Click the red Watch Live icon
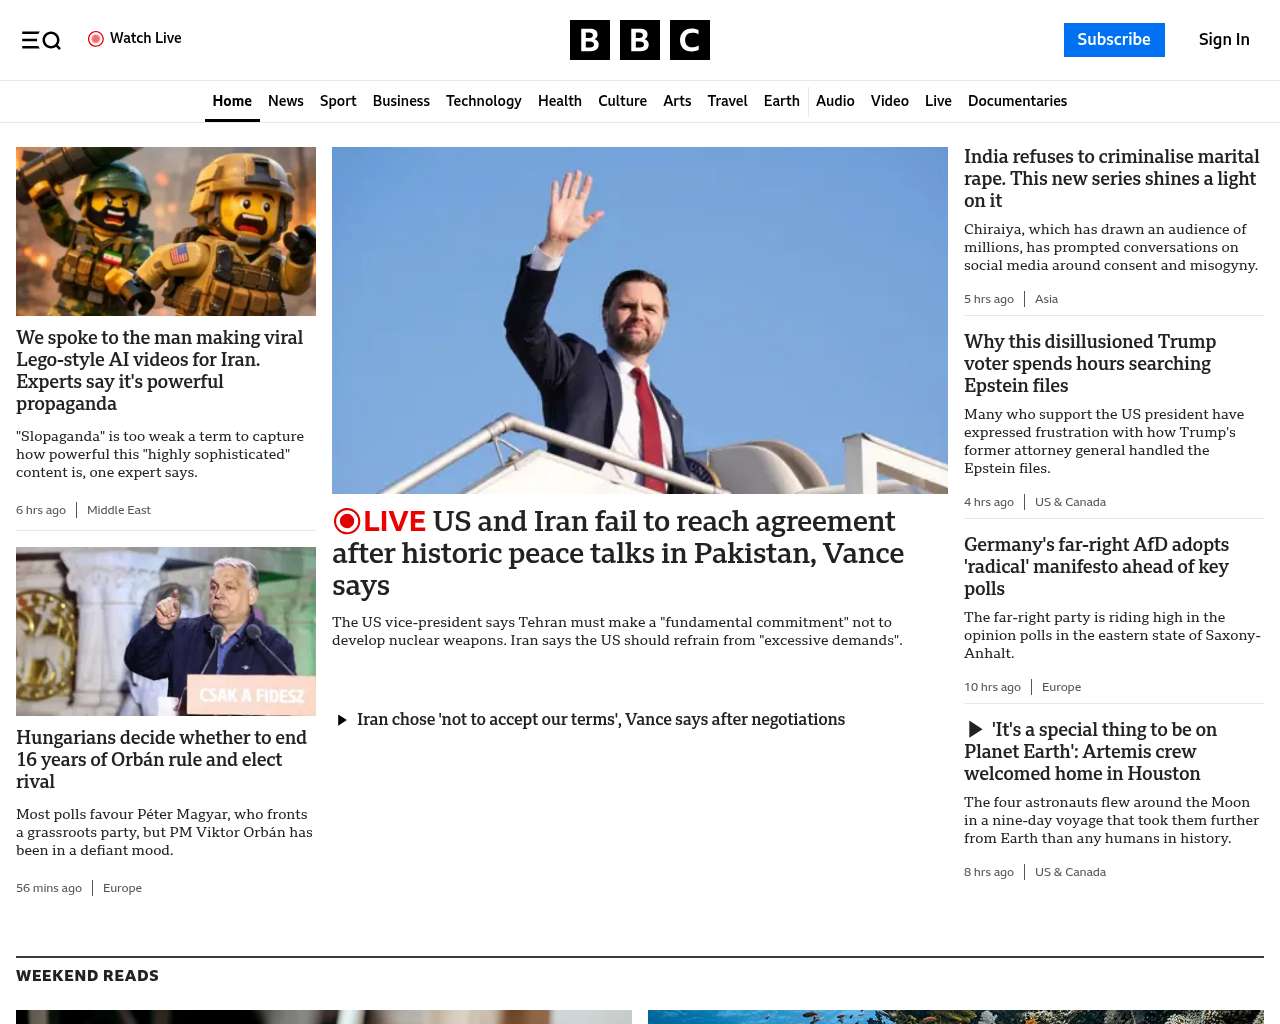This screenshot has width=1280, height=1024. [x=96, y=39]
